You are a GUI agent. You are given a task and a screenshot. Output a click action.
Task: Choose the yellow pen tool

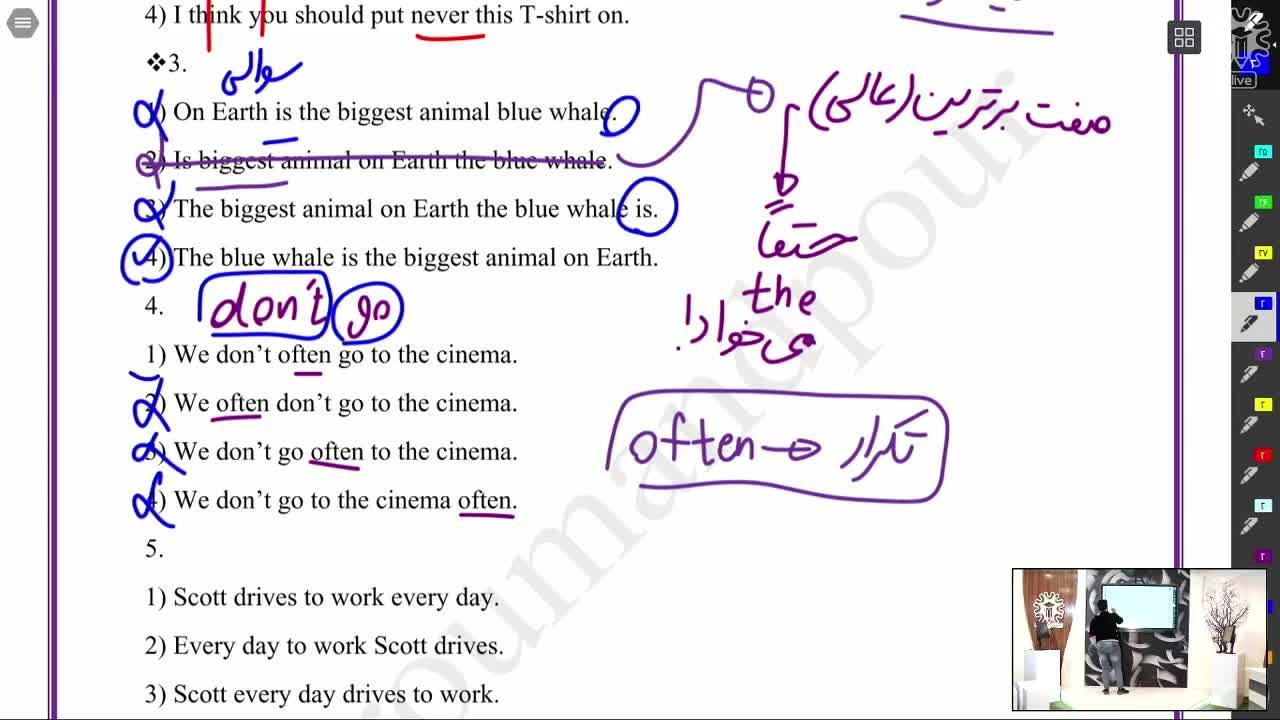pos(1252,418)
